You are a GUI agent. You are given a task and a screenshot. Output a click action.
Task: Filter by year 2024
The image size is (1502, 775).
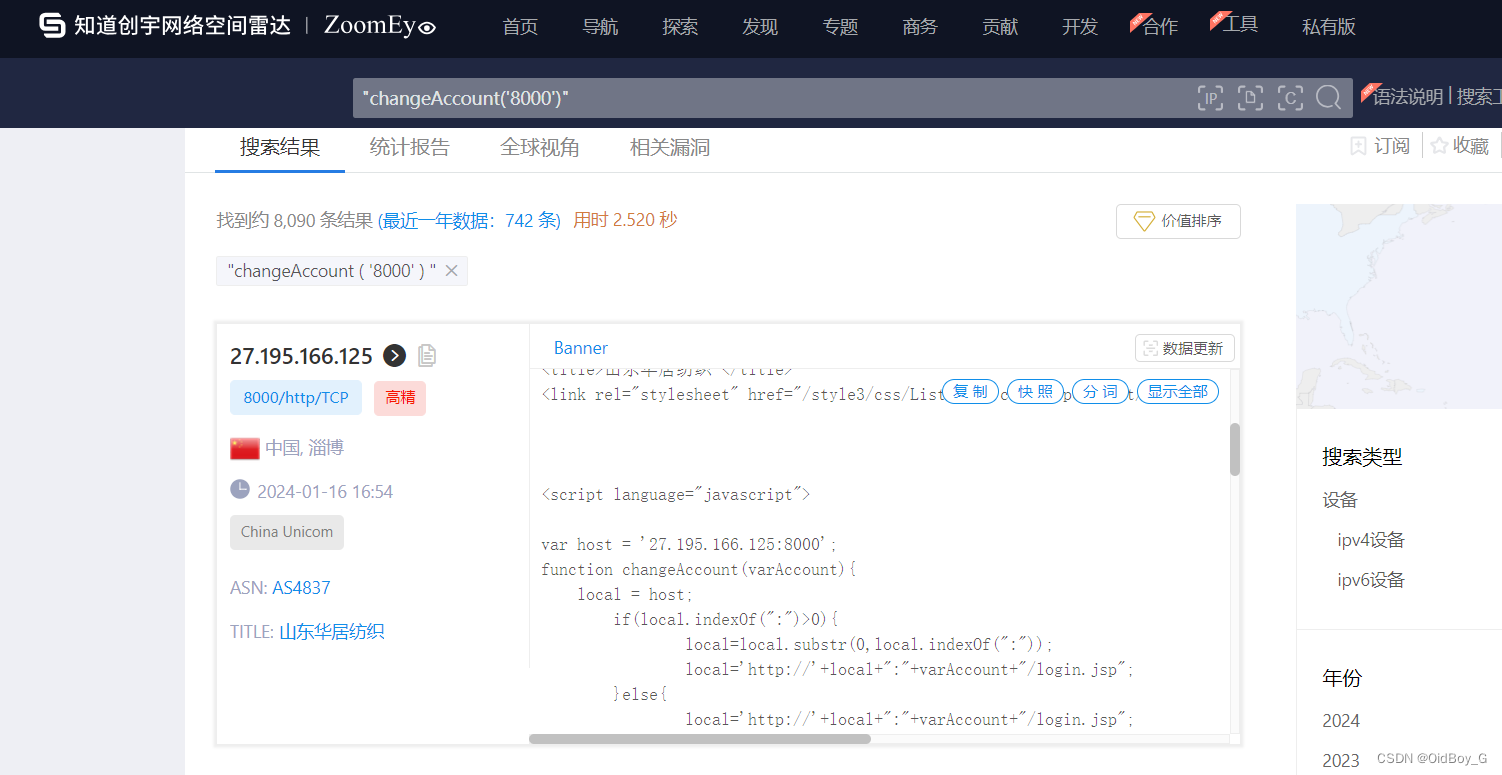click(x=1341, y=721)
